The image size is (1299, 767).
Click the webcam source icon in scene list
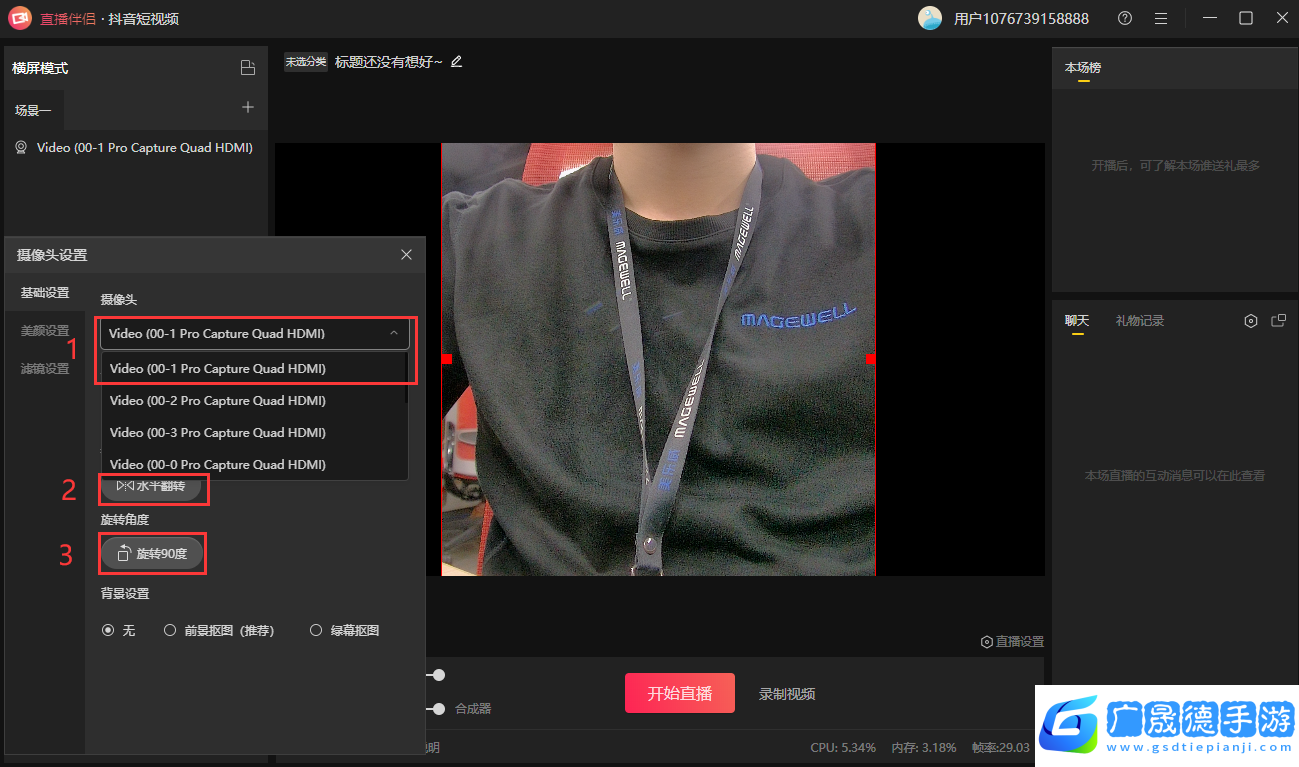(x=20, y=147)
